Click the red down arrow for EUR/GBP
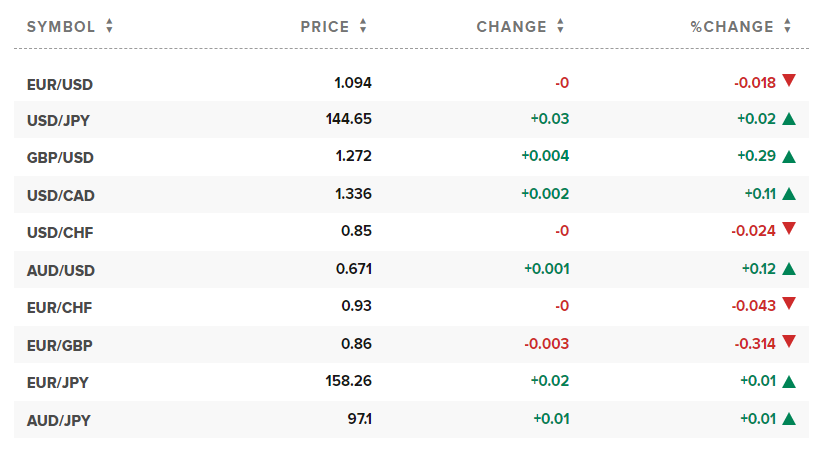The image size is (824, 455). [789, 342]
